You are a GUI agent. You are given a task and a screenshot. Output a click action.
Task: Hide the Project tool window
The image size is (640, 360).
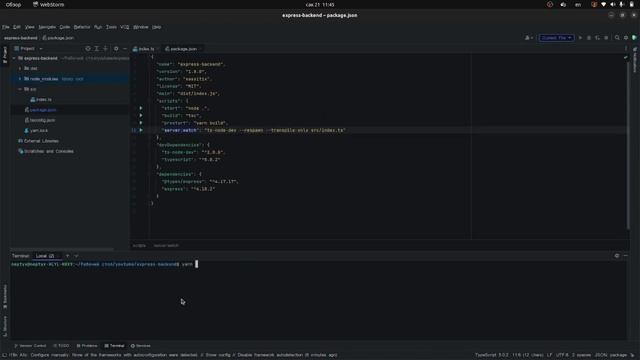[x=124, y=49]
